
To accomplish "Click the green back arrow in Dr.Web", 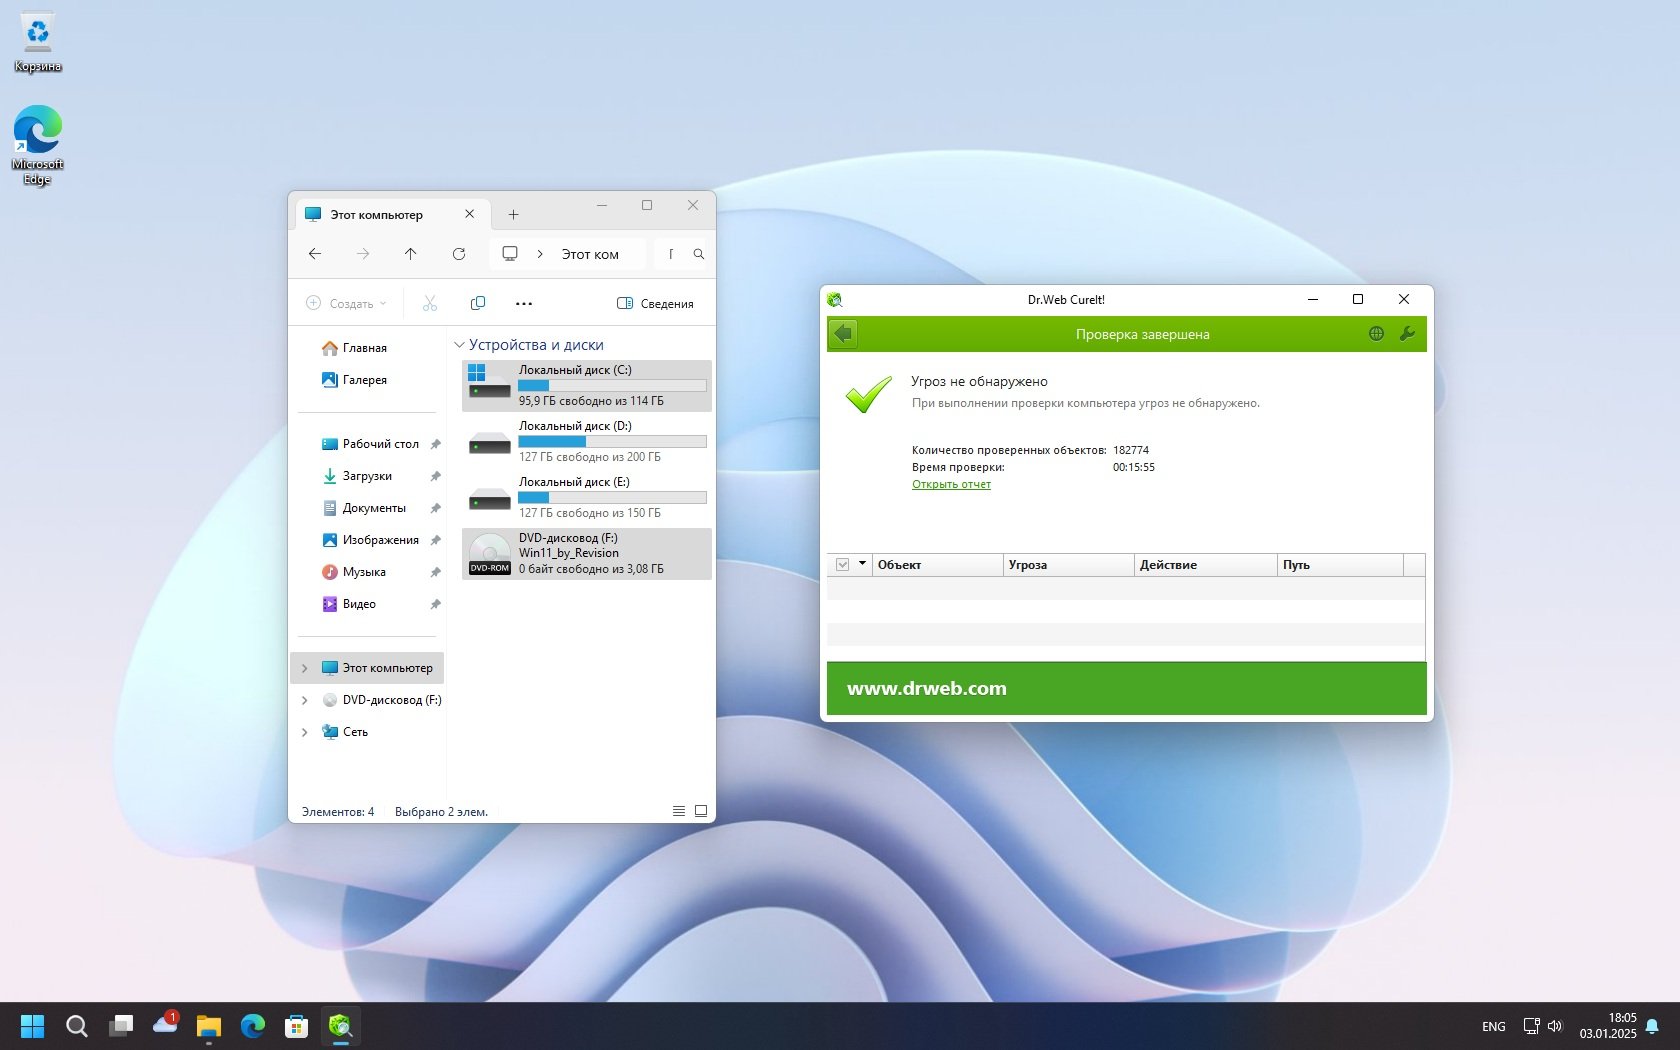I will coord(843,334).
